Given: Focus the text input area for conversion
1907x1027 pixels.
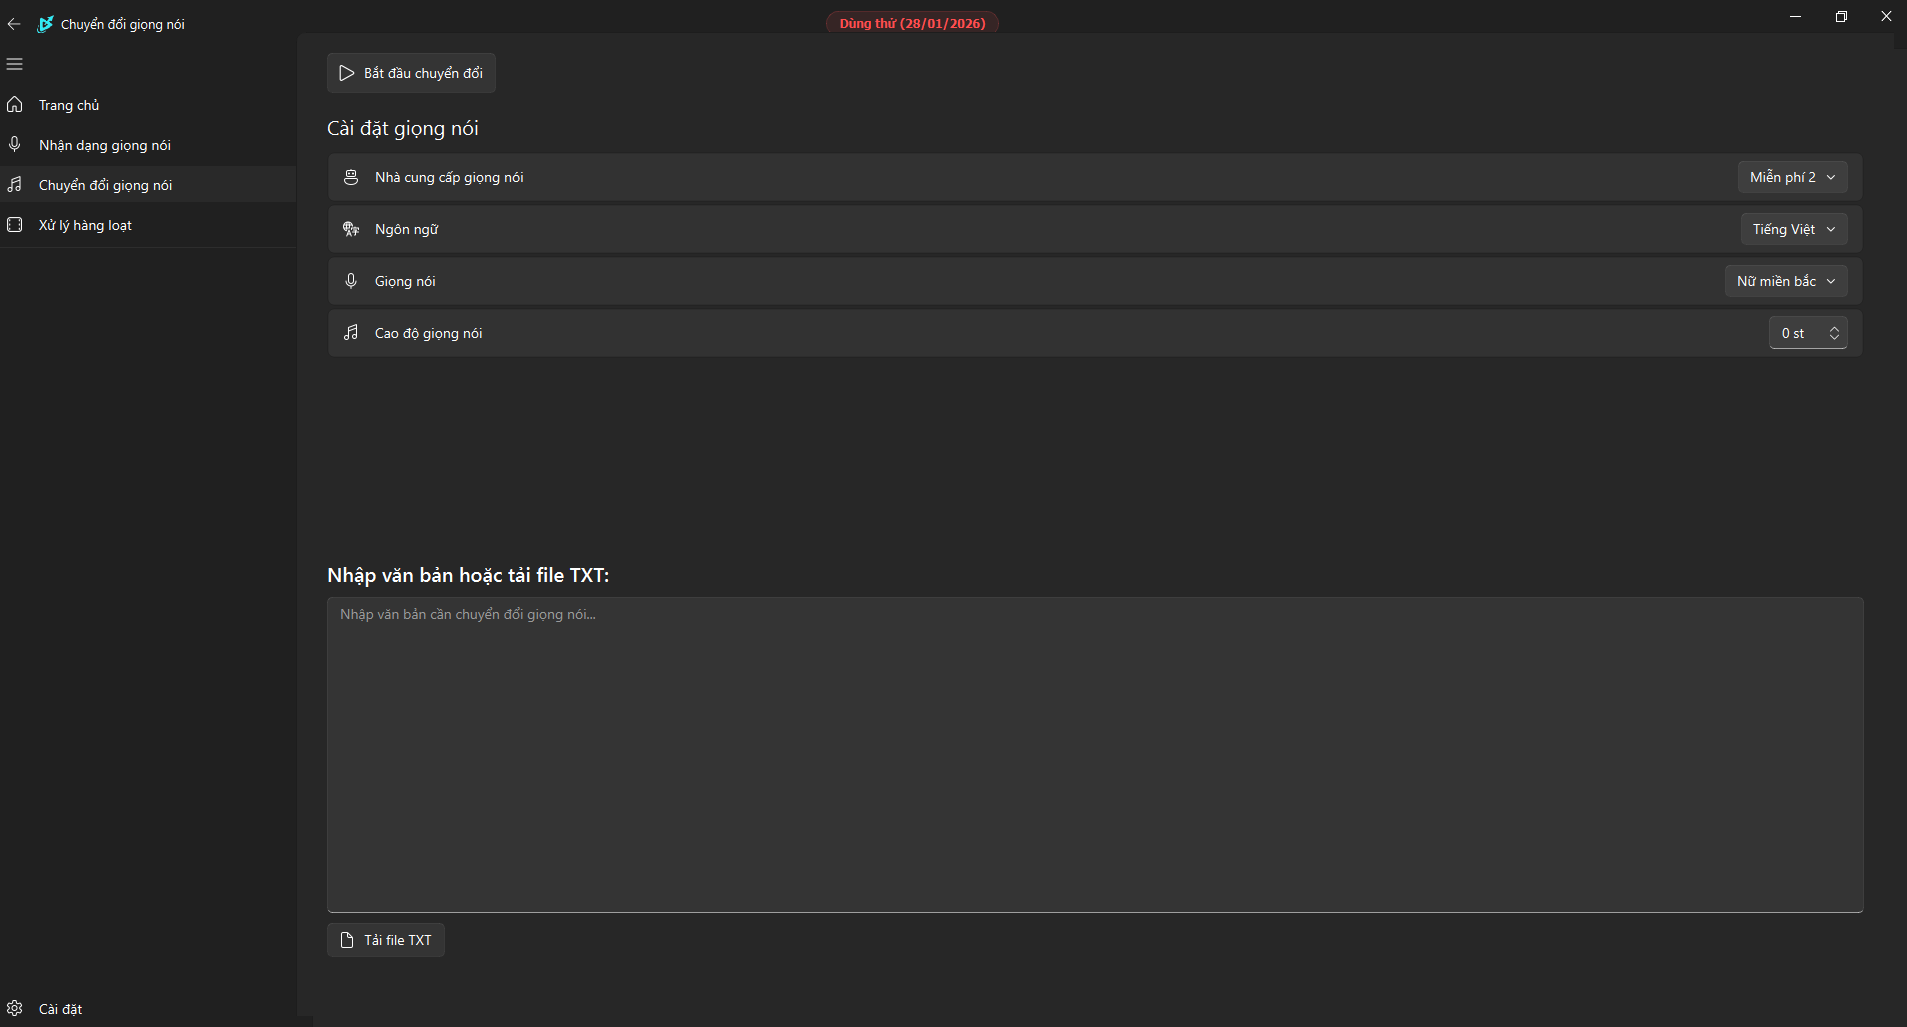Looking at the screenshot, I should point(1095,755).
